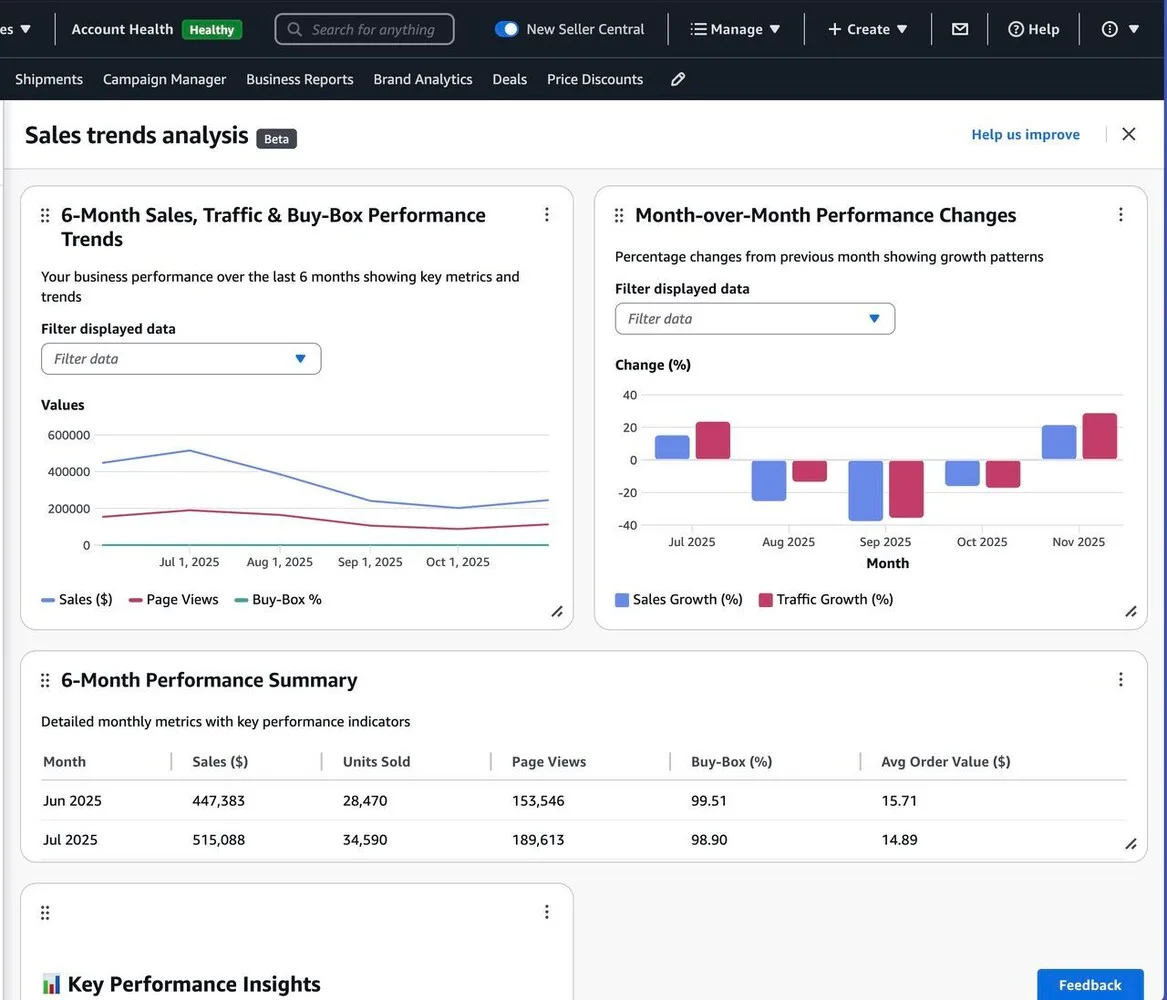This screenshot has height=1000, width=1167.
Task: Click Buy-Box value 99.51
Action: [x=709, y=801]
